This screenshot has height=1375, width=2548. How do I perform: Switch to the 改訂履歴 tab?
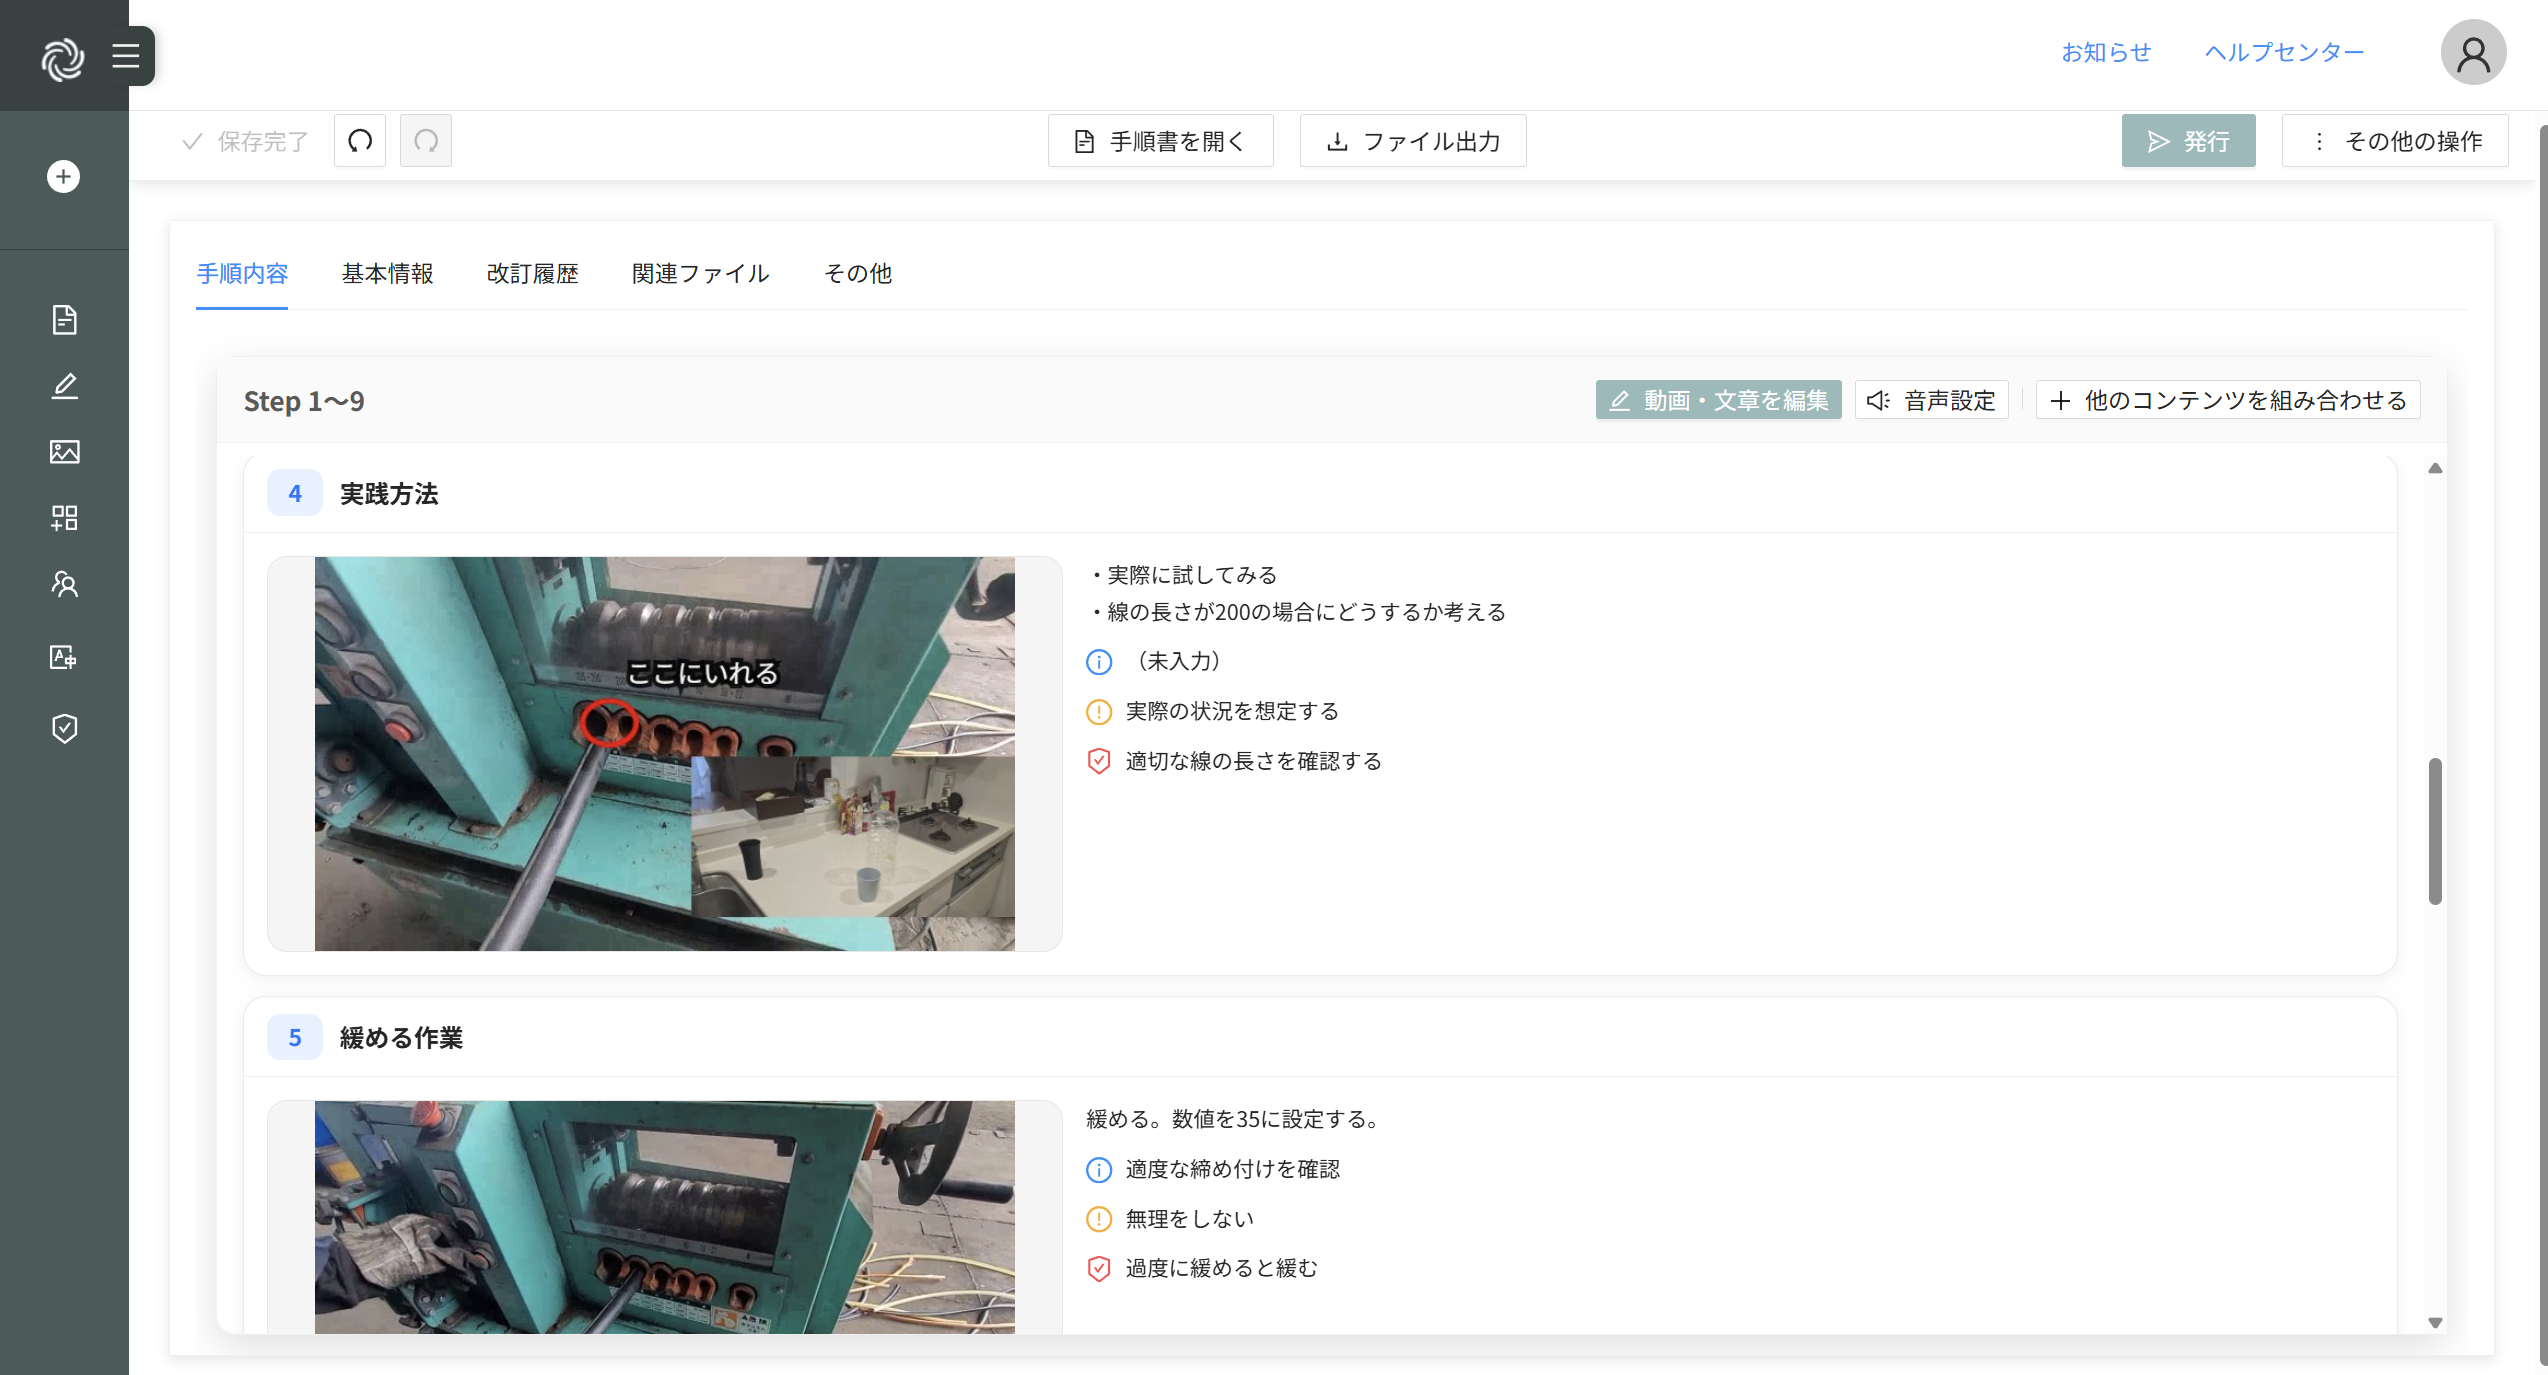[532, 274]
